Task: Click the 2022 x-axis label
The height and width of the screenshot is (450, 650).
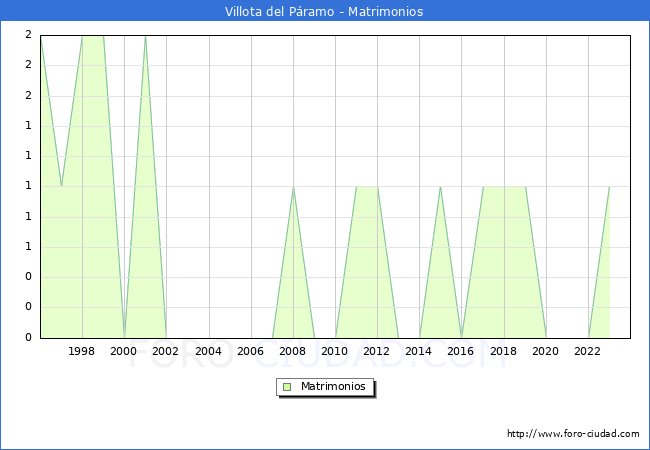Action: [x=588, y=351]
